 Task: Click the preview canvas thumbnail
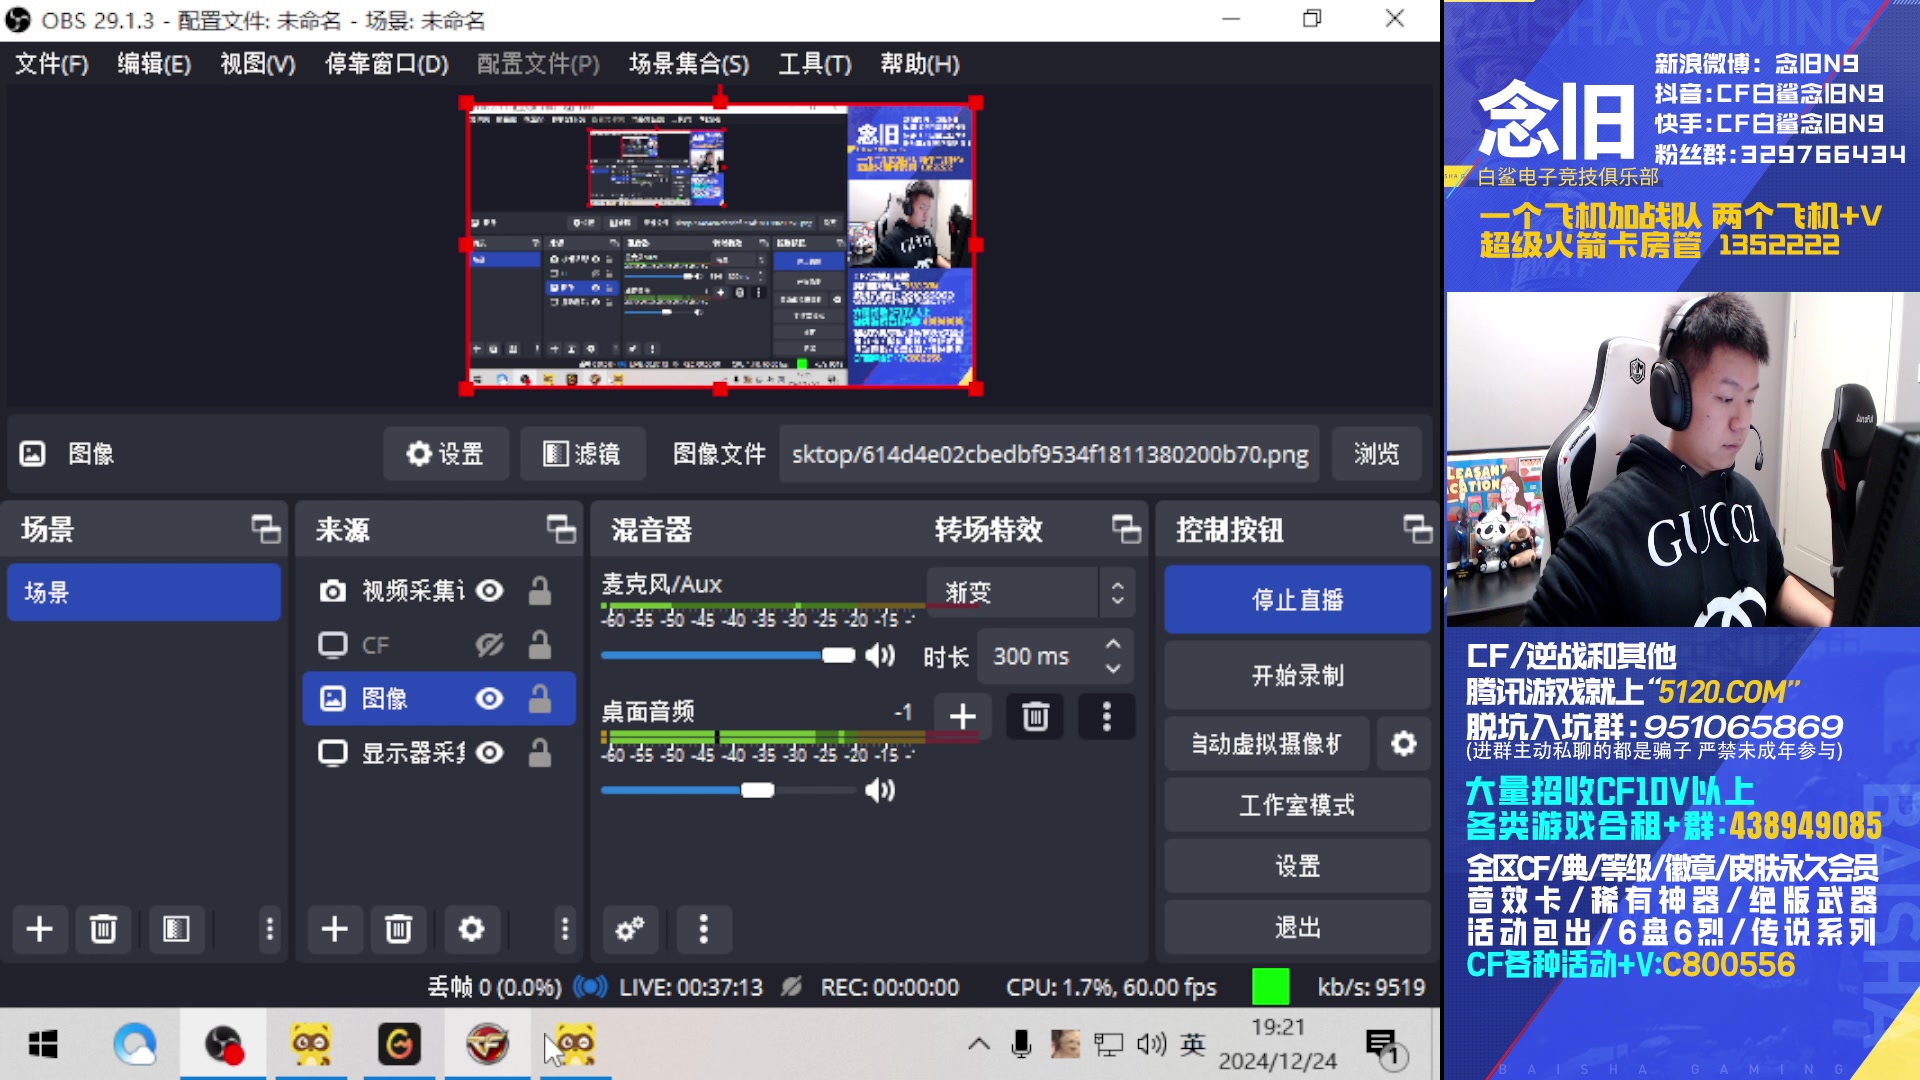click(720, 245)
